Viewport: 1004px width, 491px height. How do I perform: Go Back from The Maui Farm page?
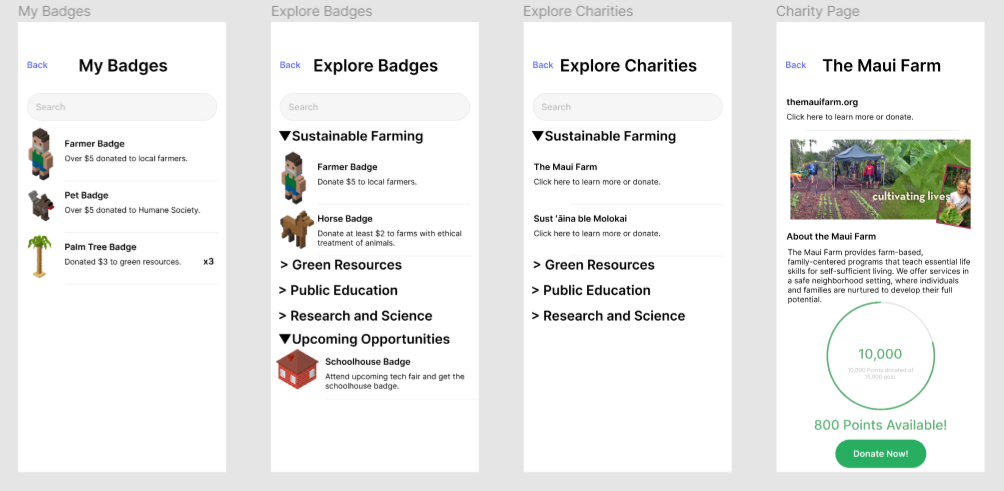[x=796, y=65]
